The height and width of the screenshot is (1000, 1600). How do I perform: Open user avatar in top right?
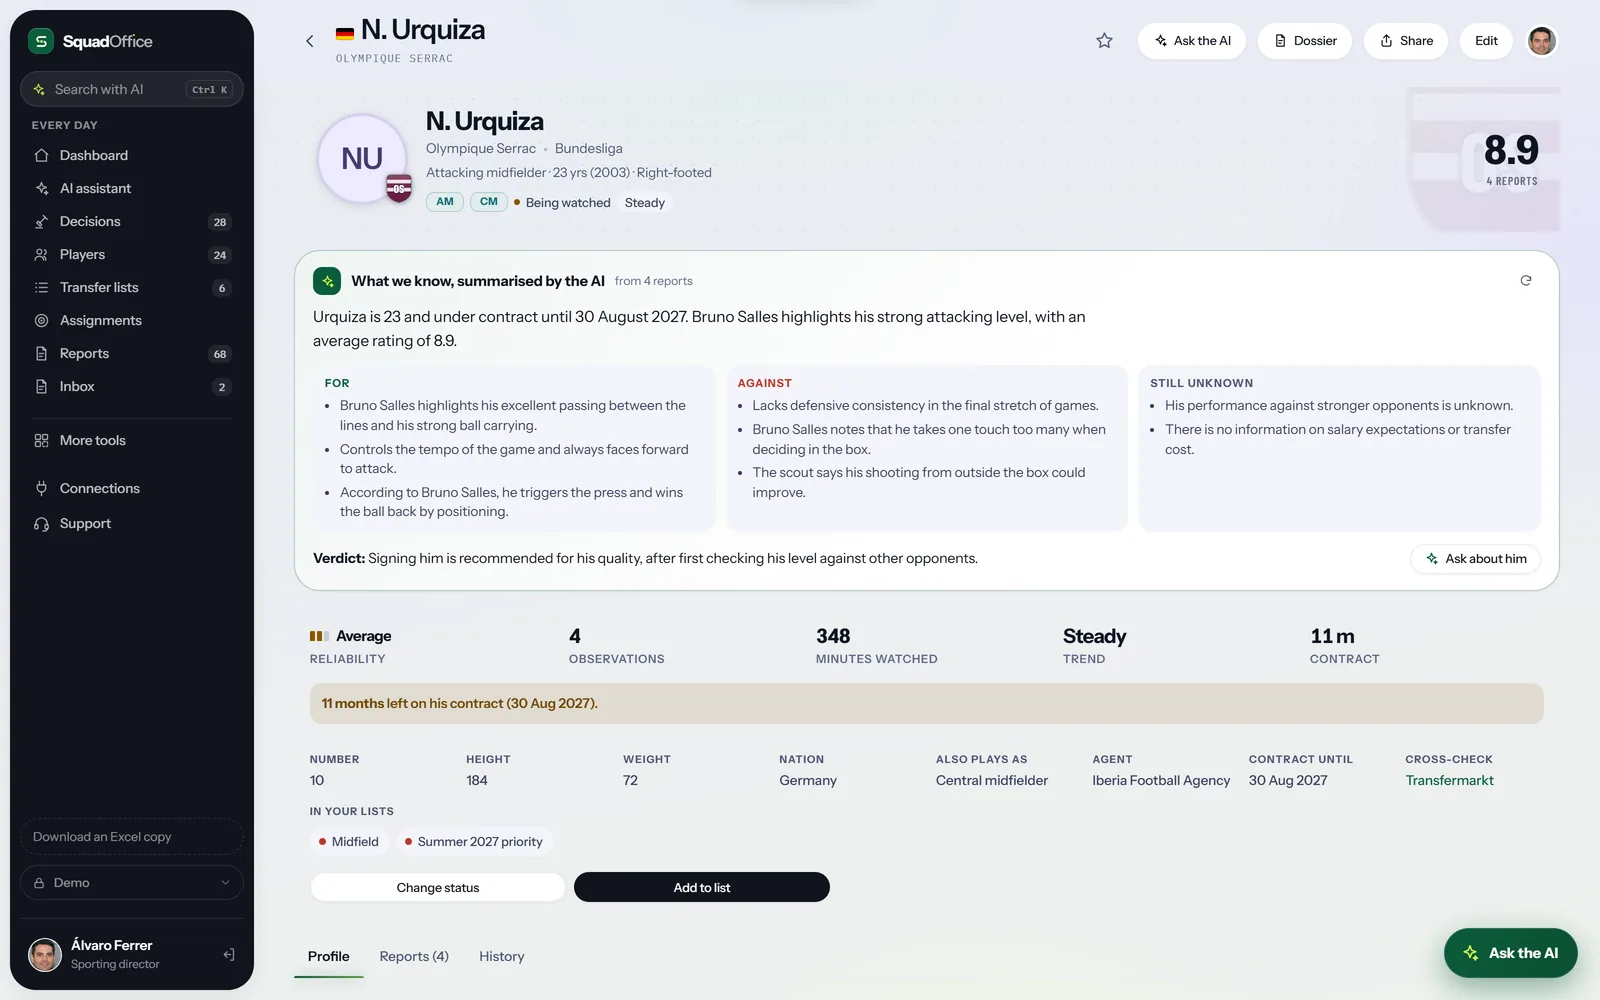pyautogui.click(x=1542, y=41)
